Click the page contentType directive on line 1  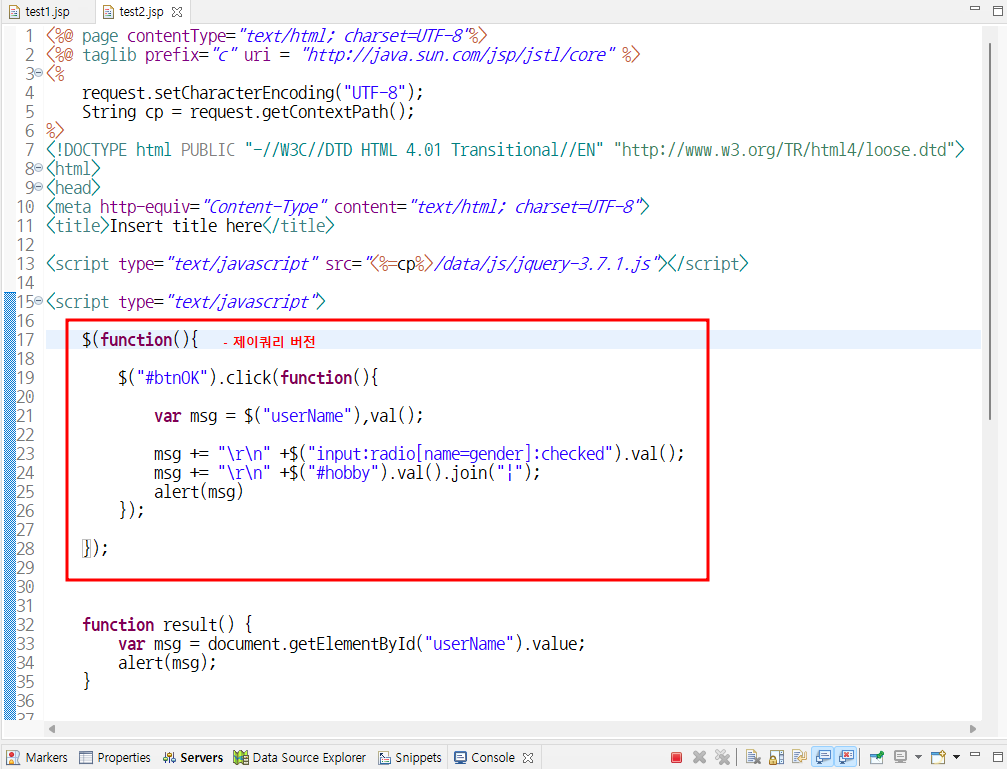[267, 35]
